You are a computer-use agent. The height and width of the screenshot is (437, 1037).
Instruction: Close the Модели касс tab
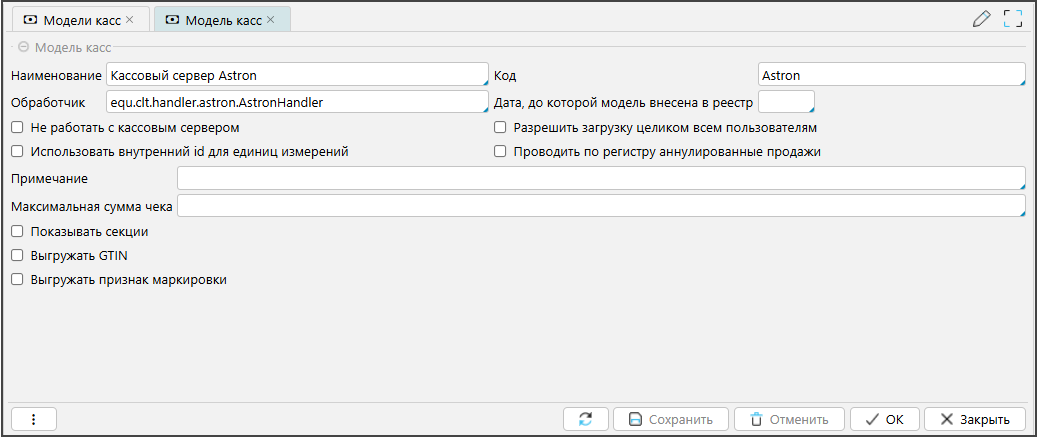point(129,19)
